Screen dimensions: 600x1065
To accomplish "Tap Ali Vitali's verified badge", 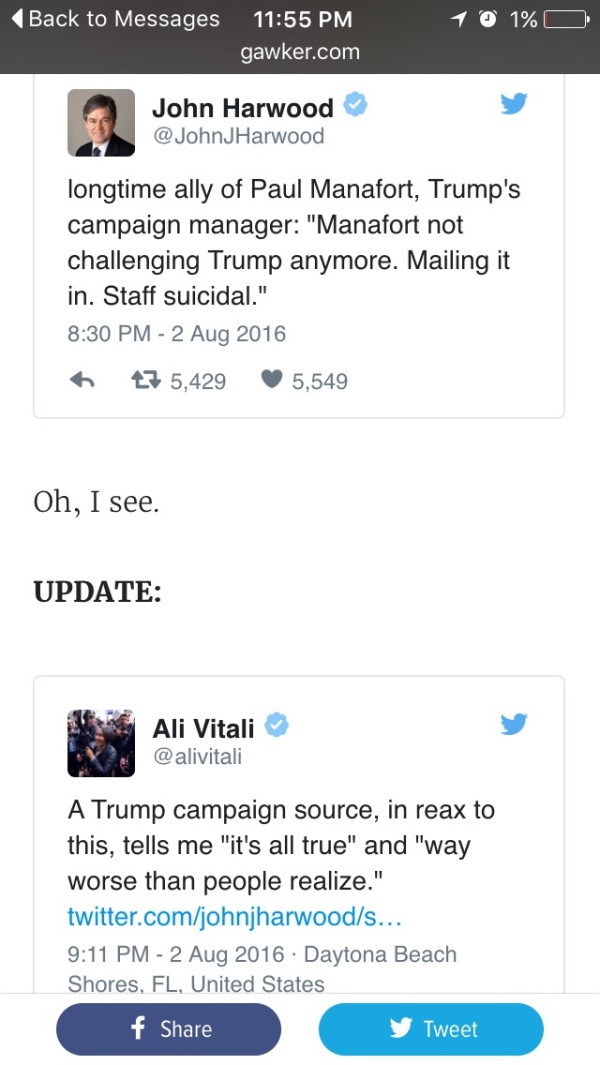I will (277, 727).
